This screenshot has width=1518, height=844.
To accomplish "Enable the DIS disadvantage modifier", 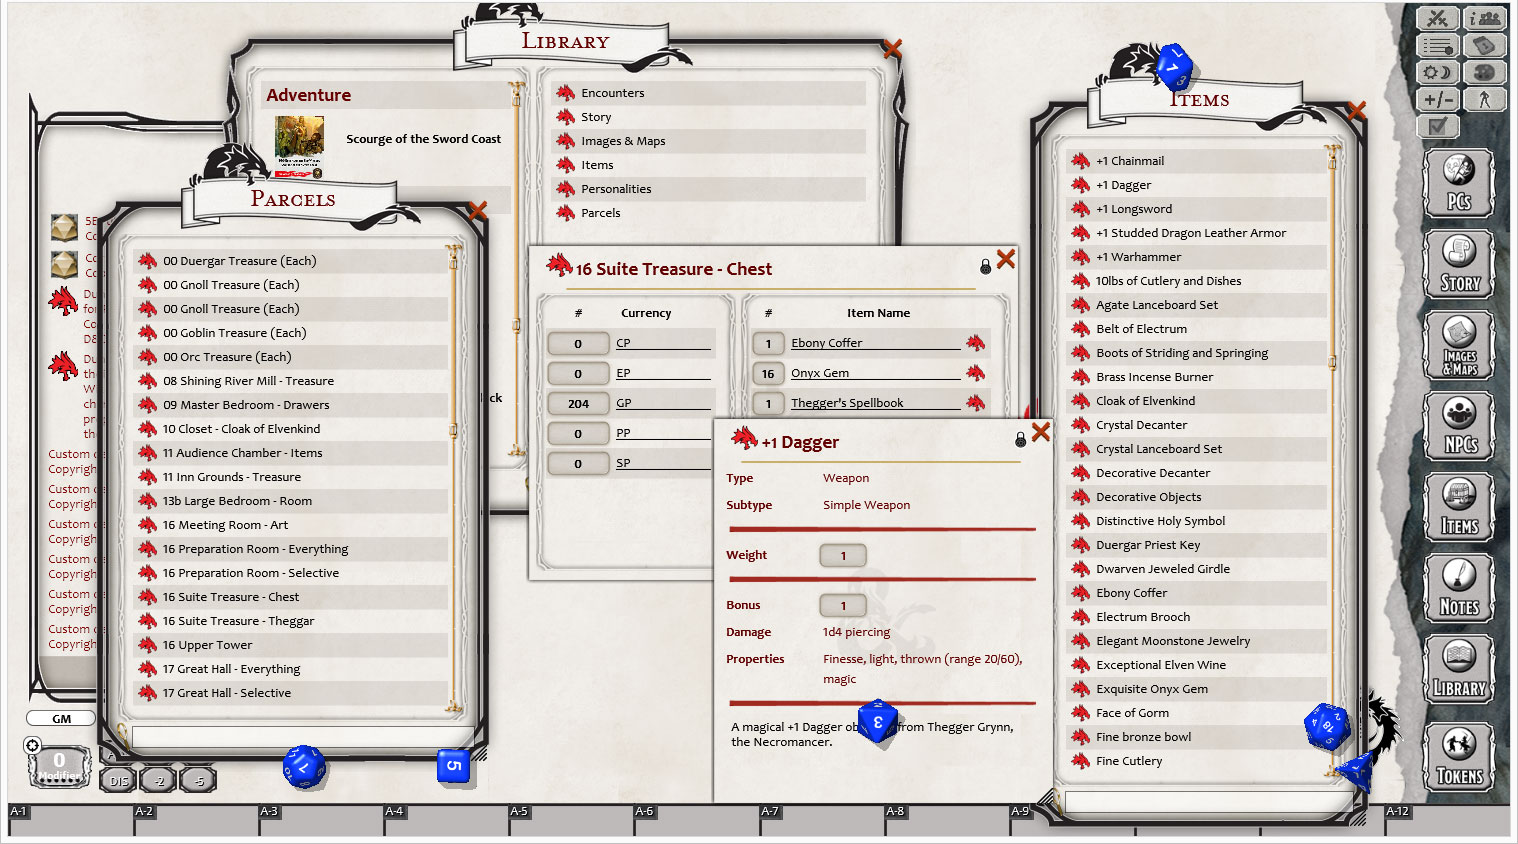I will (117, 779).
